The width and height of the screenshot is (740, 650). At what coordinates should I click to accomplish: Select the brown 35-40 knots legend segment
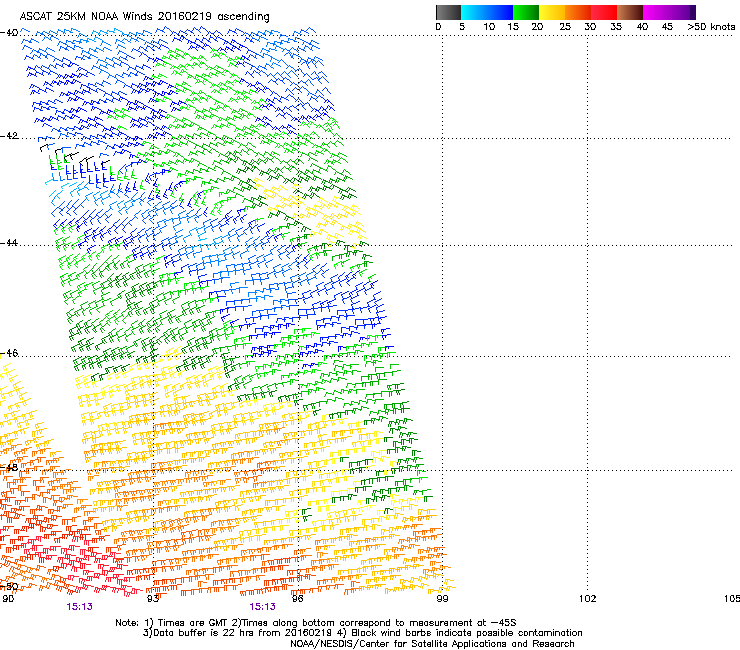[x=630, y=12]
